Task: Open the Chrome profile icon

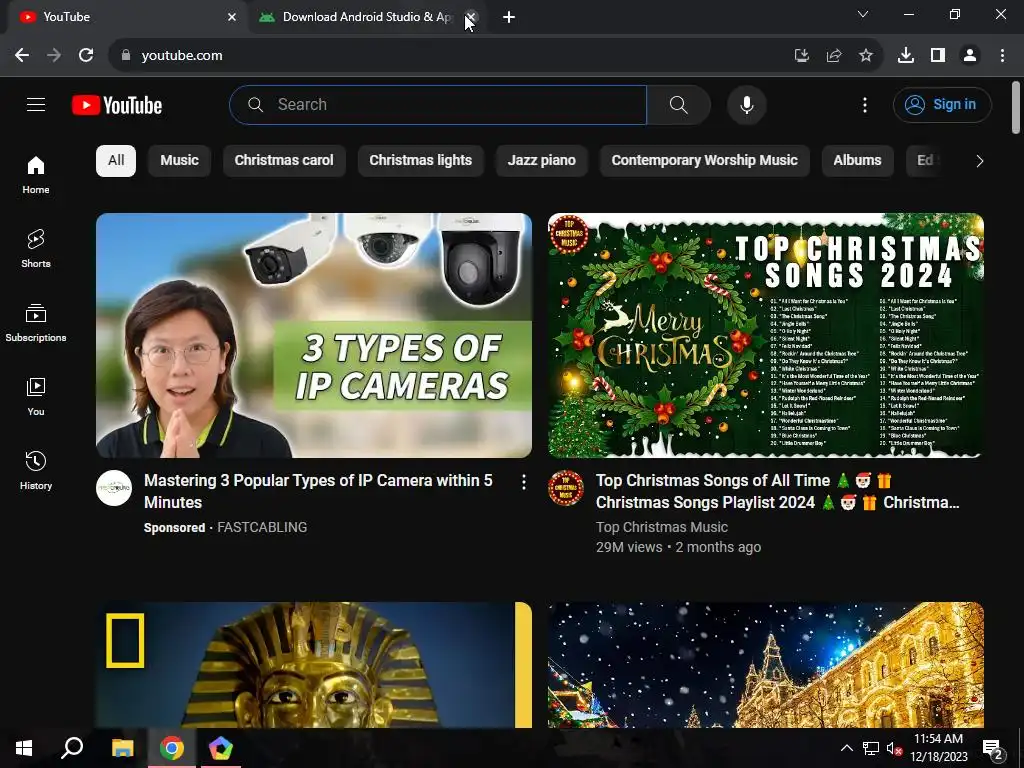Action: click(x=970, y=56)
